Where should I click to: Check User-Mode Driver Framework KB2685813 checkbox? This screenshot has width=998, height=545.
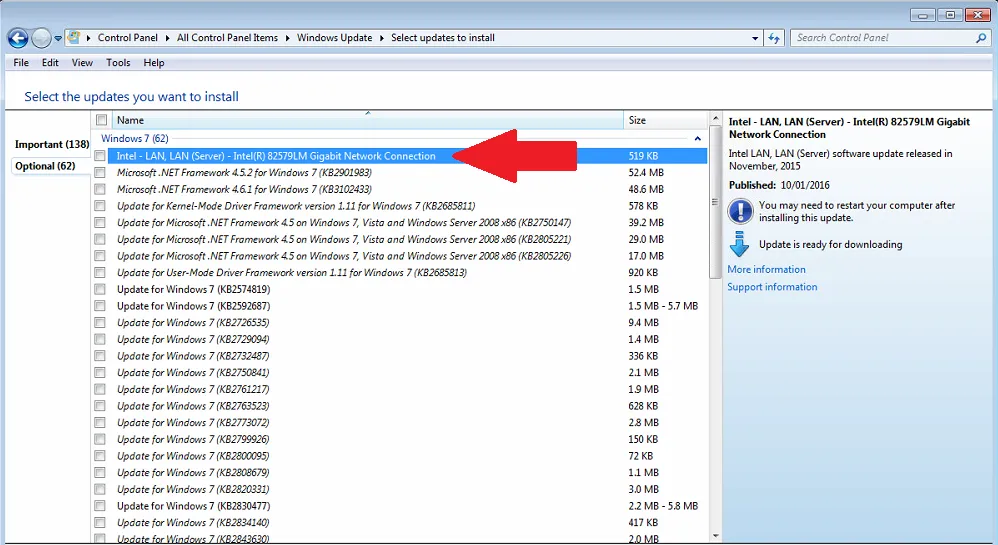100,272
